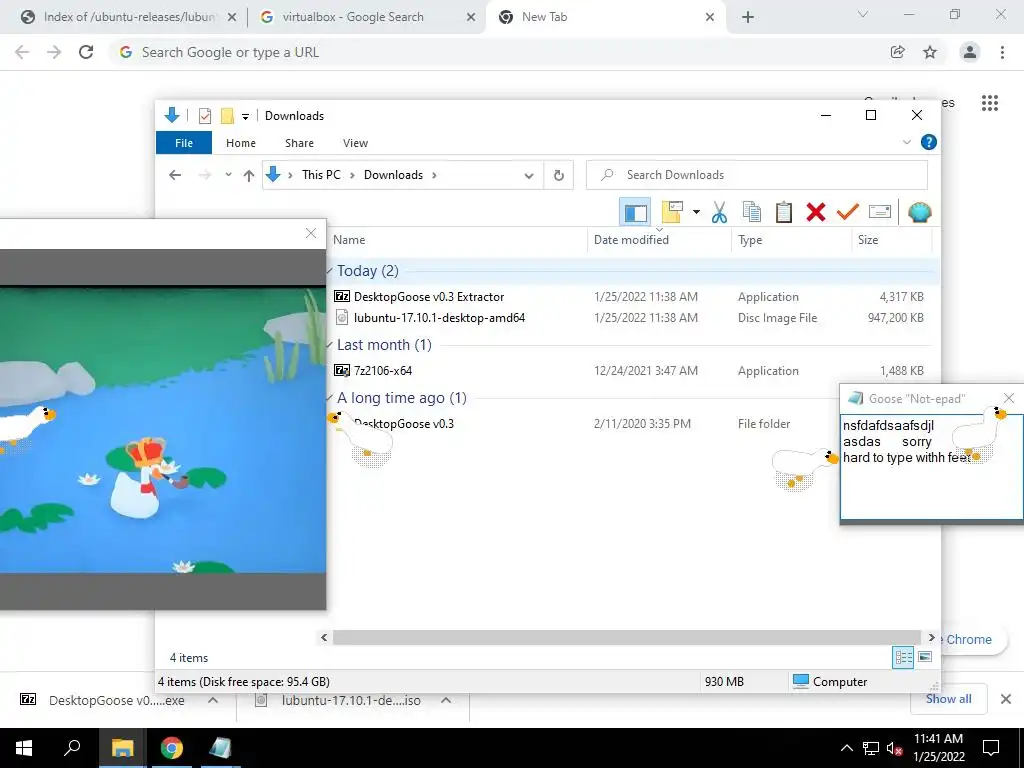Click the red X Delete icon
Screen dimensions: 1024x768
coord(816,212)
